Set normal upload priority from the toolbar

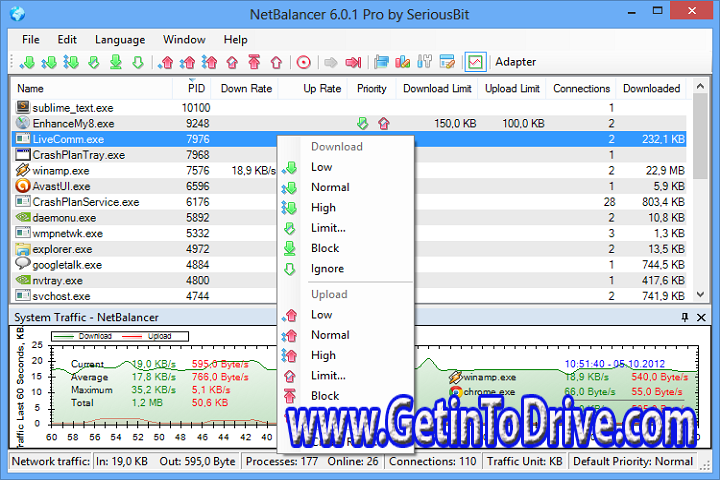tap(188, 62)
